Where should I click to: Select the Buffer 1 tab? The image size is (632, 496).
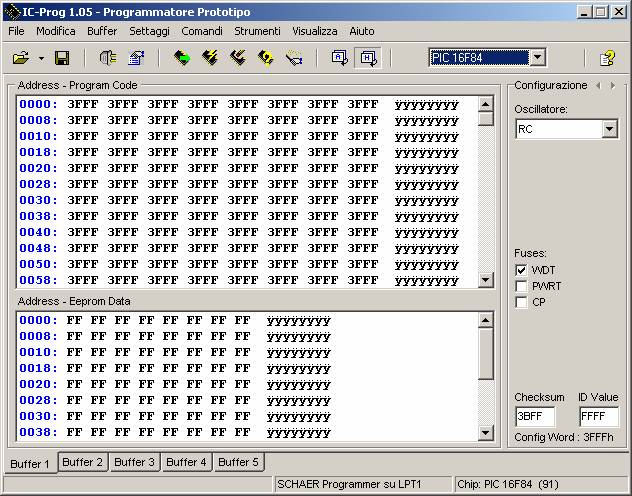click(30, 464)
